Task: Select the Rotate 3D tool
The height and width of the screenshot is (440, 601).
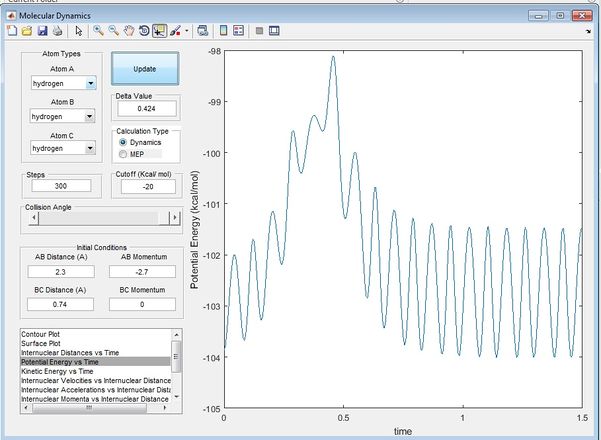Action: point(144,31)
